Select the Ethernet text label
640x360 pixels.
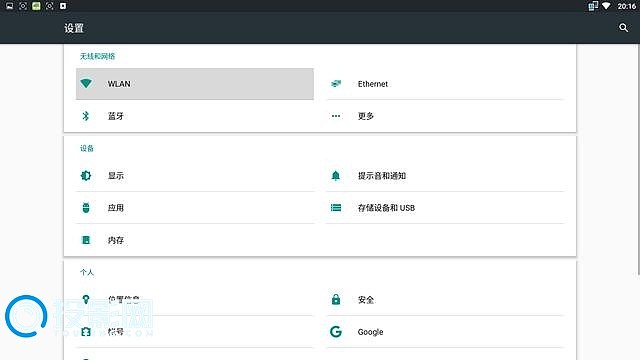pyautogui.click(x=373, y=84)
